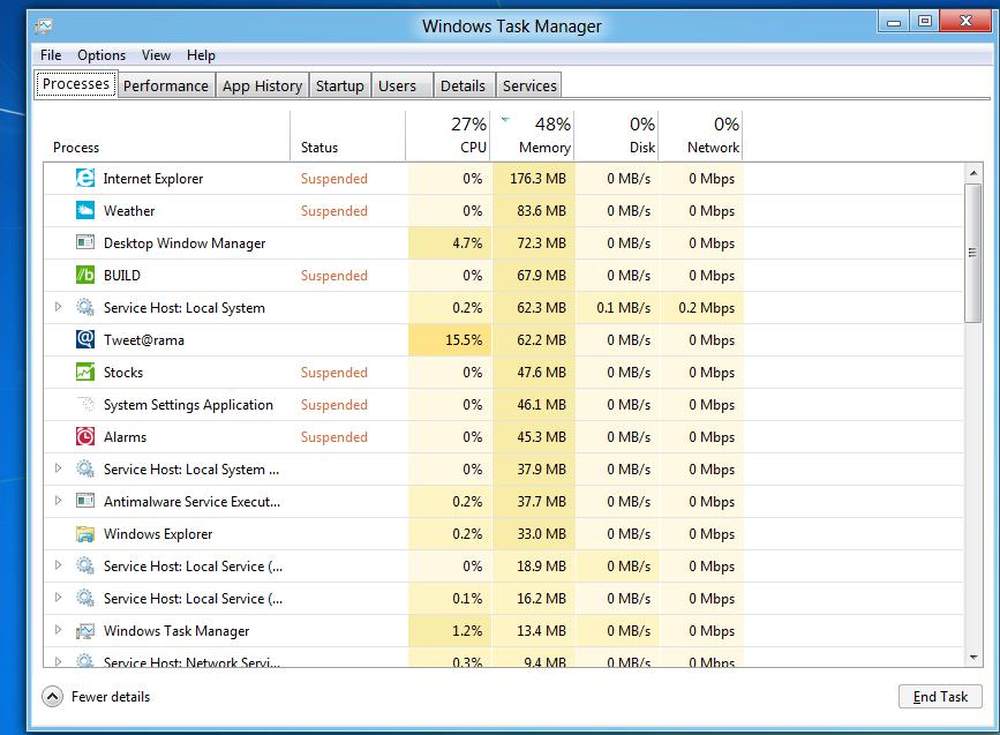1000x735 pixels.
Task: Select the Internet Explorer process name
Action: [153, 179]
